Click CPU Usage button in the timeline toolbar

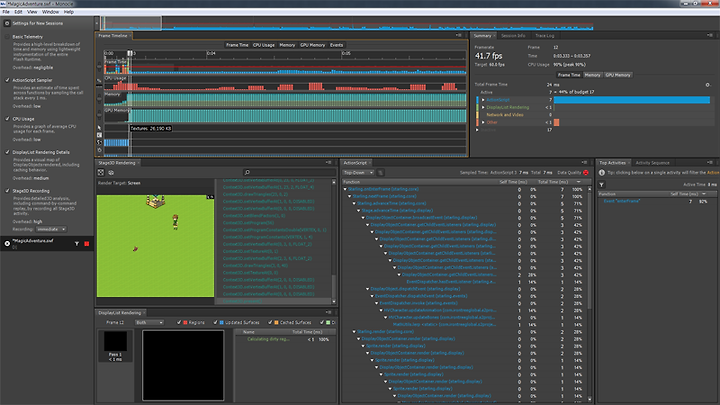[x=264, y=45]
